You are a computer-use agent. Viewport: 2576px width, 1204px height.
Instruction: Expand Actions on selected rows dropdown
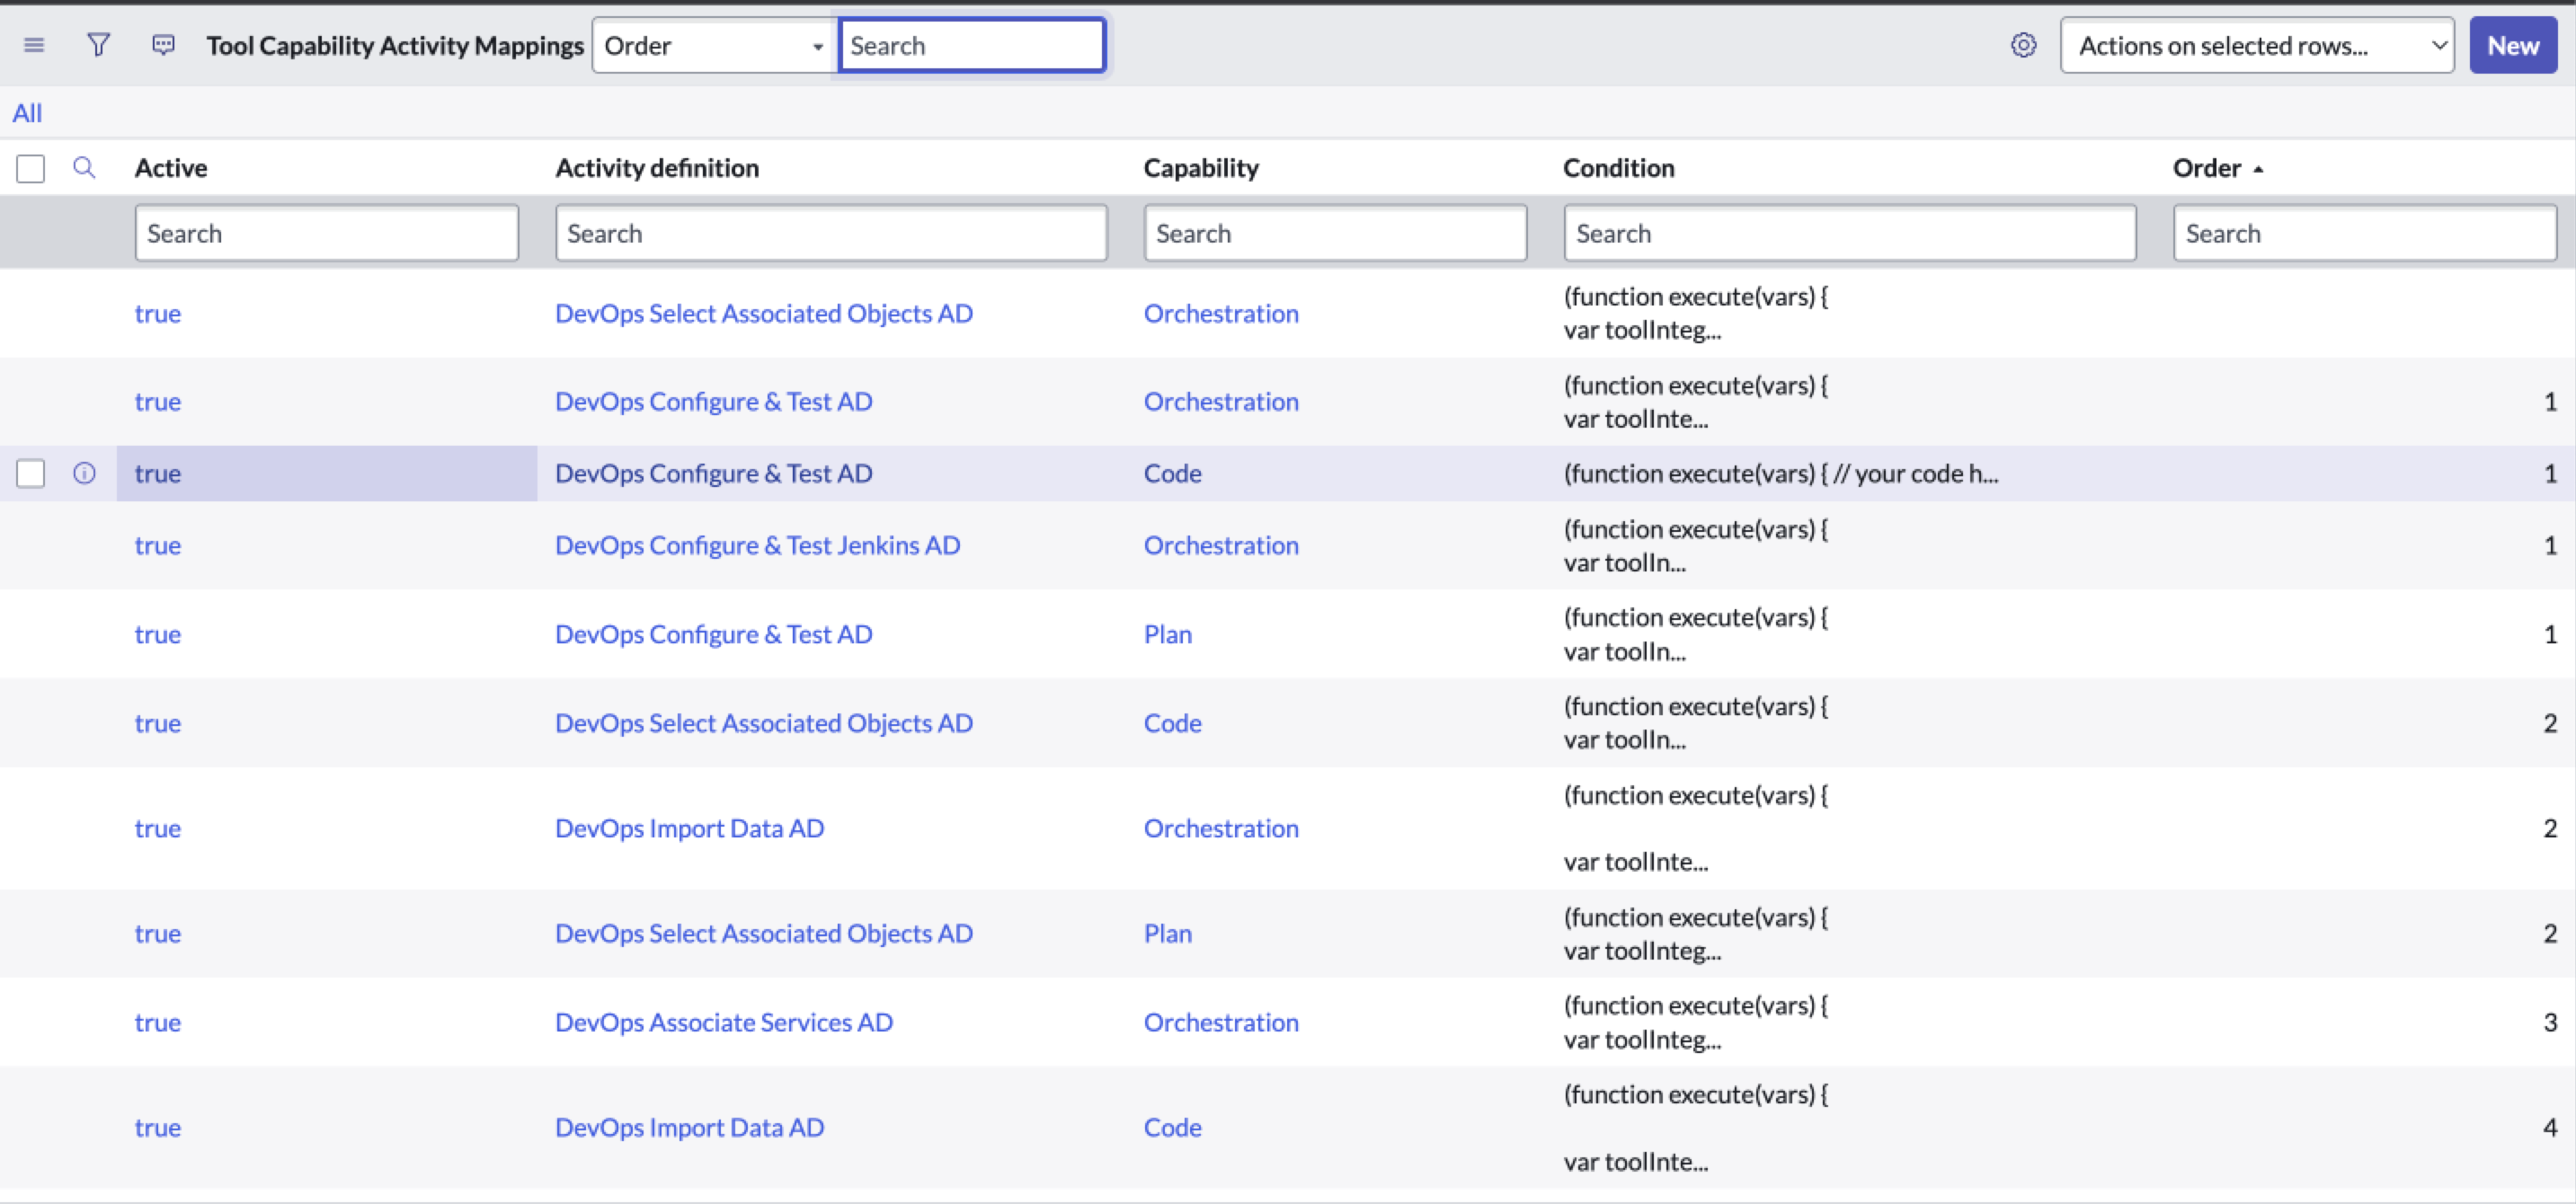click(x=2257, y=45)
